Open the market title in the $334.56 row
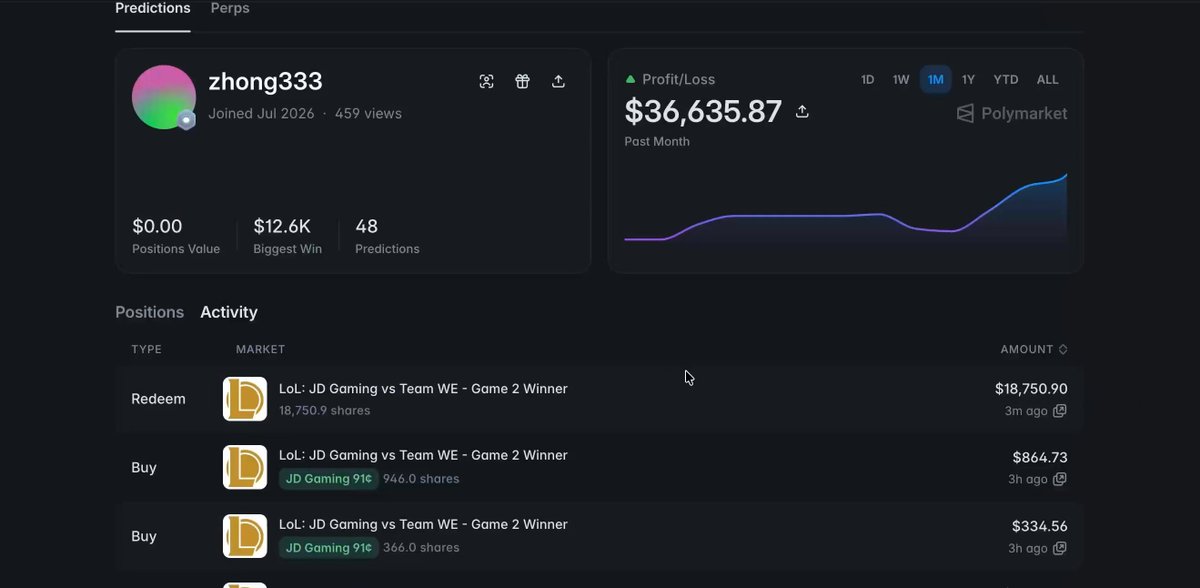The image size is (1200, 588). coord(423,524)
